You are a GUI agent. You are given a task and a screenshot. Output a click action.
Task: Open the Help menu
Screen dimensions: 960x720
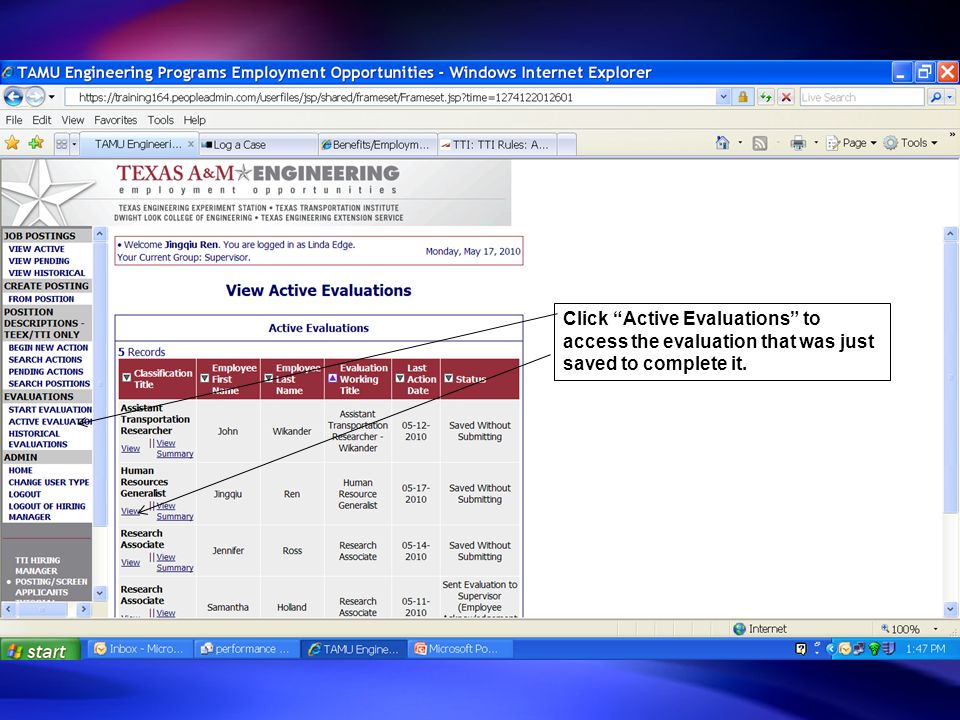[x=194, y=120]
